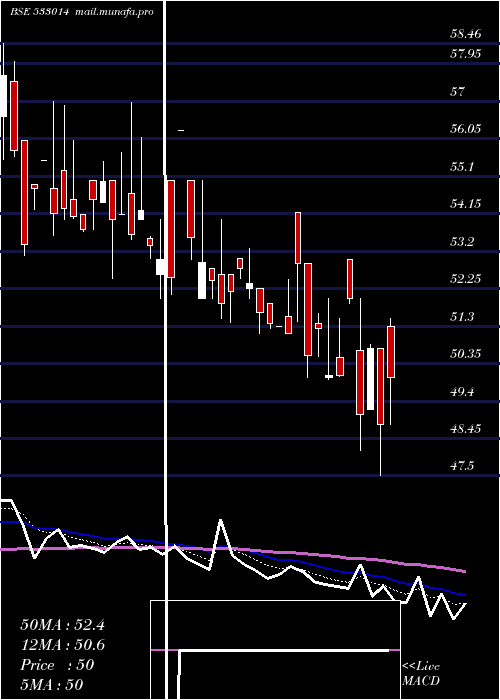The image size is (500, 700).
Task: Click the 12MA : 50.6 readout
Action: (62, 645)
